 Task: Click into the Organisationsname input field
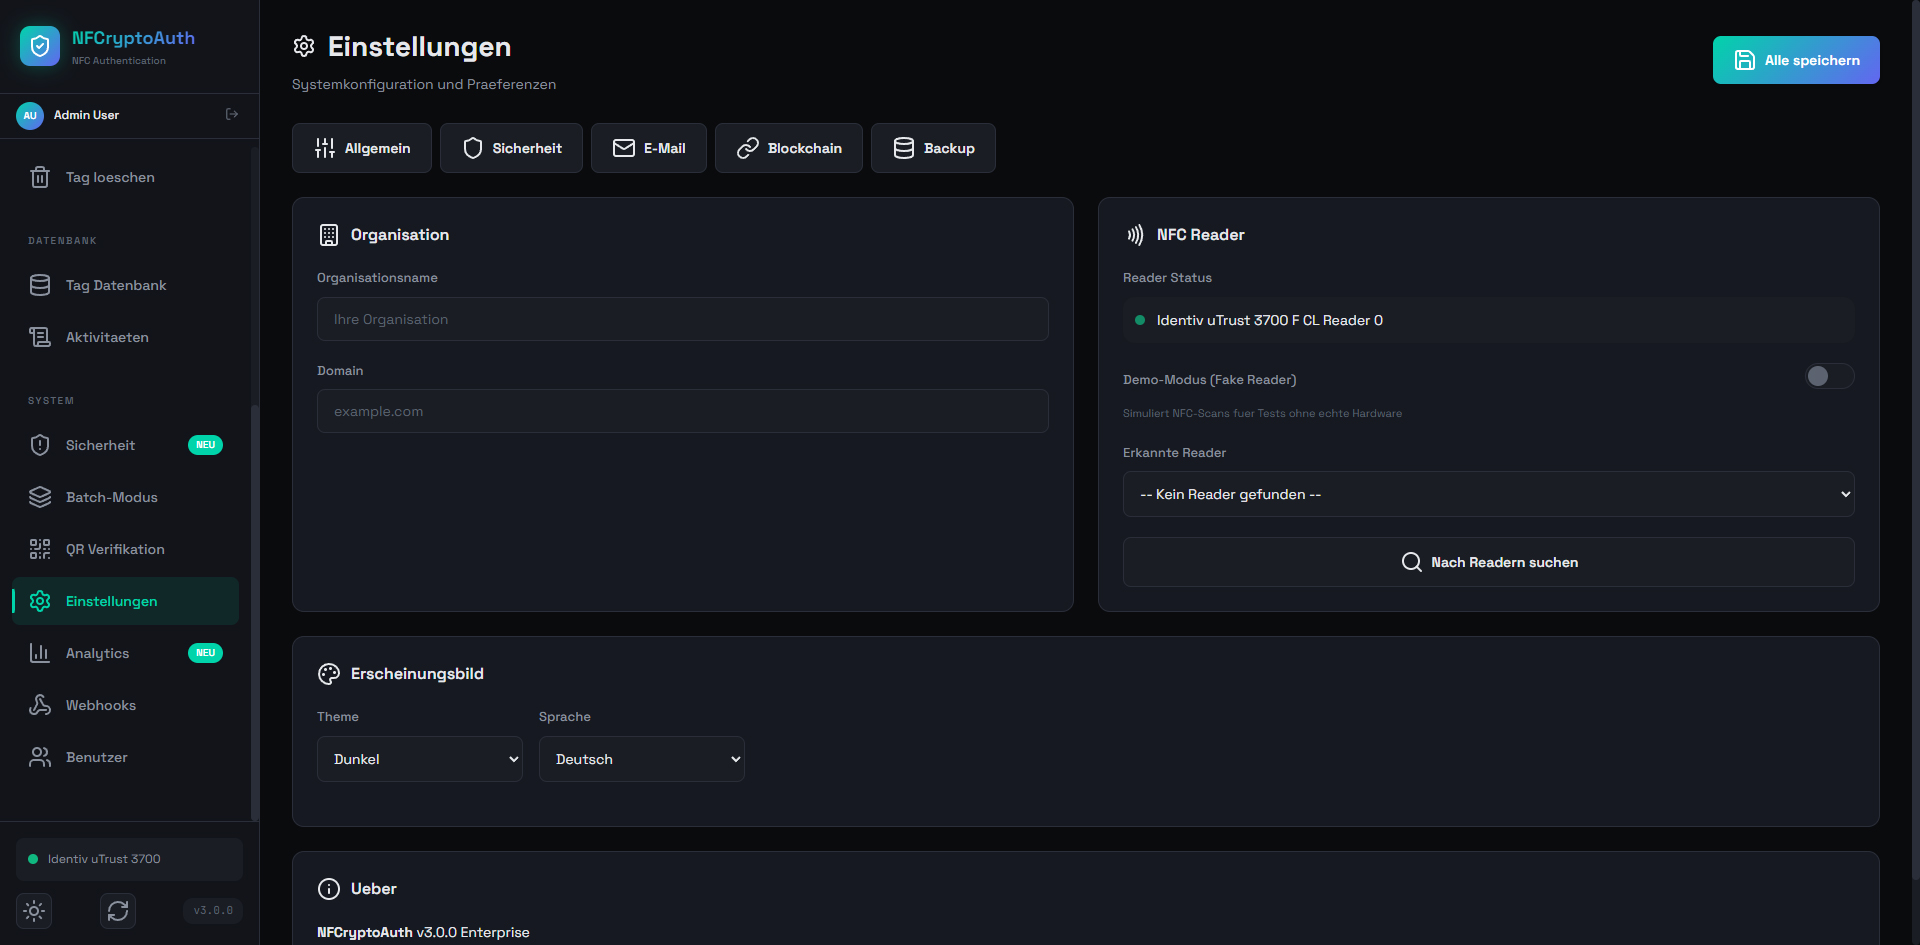(682, 319)
